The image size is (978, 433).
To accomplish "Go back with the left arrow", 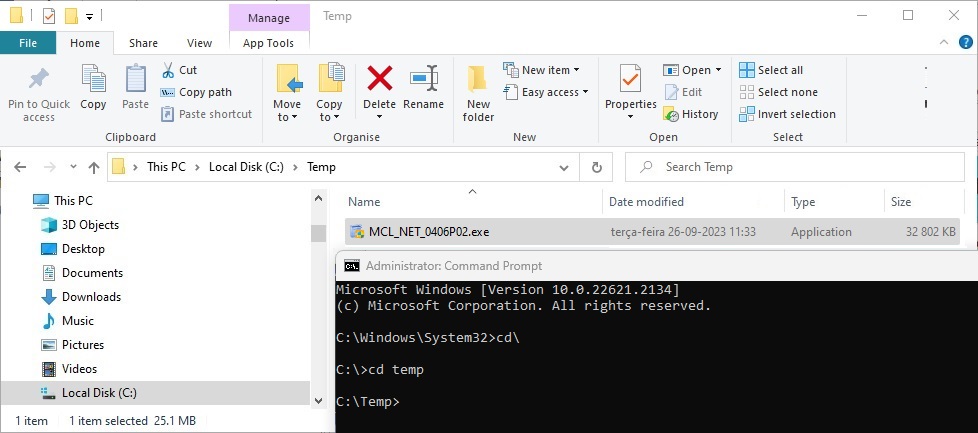I will click(x=20, y=167).
